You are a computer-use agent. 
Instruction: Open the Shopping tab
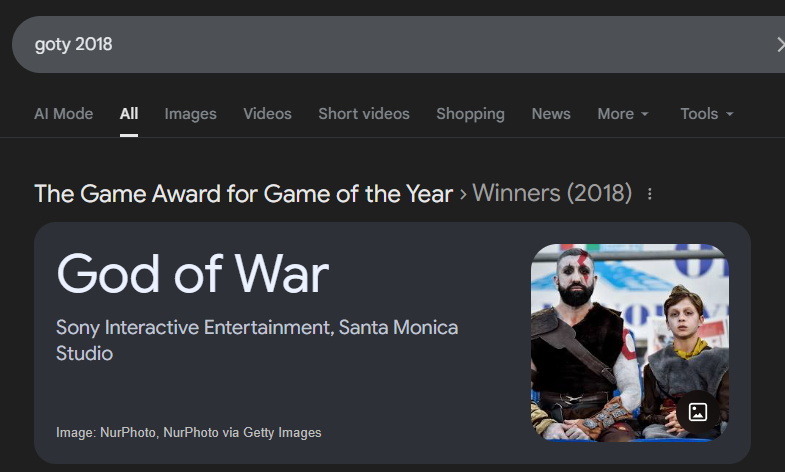[x=471, y=114]
